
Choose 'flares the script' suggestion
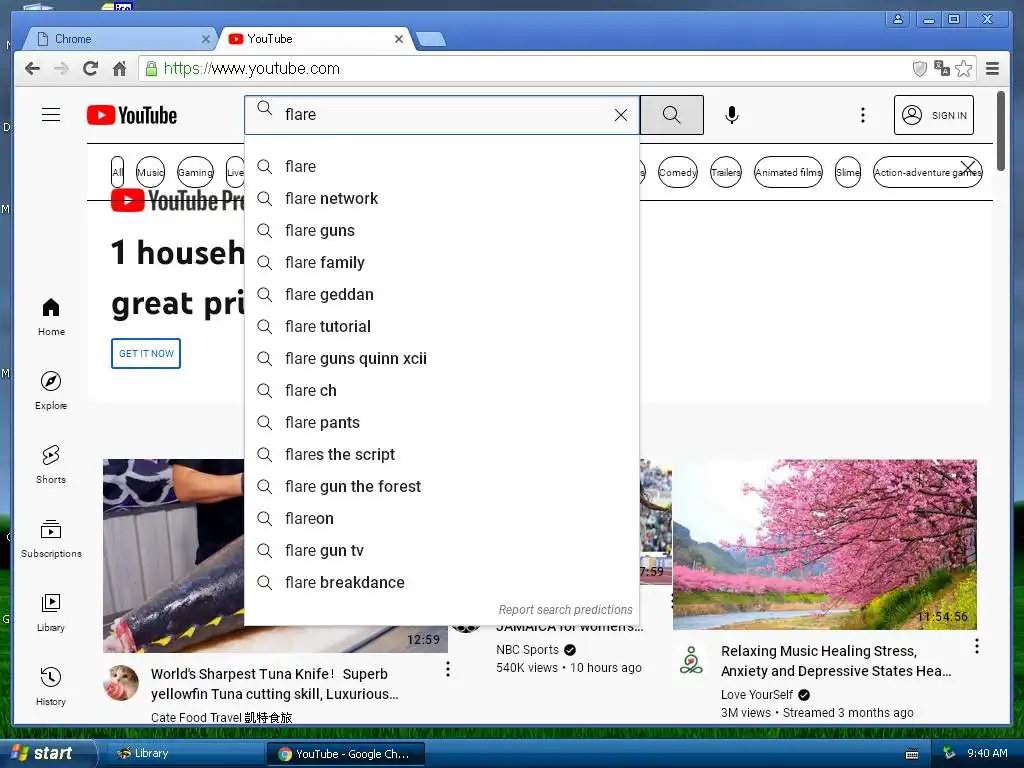pos(441,455)
